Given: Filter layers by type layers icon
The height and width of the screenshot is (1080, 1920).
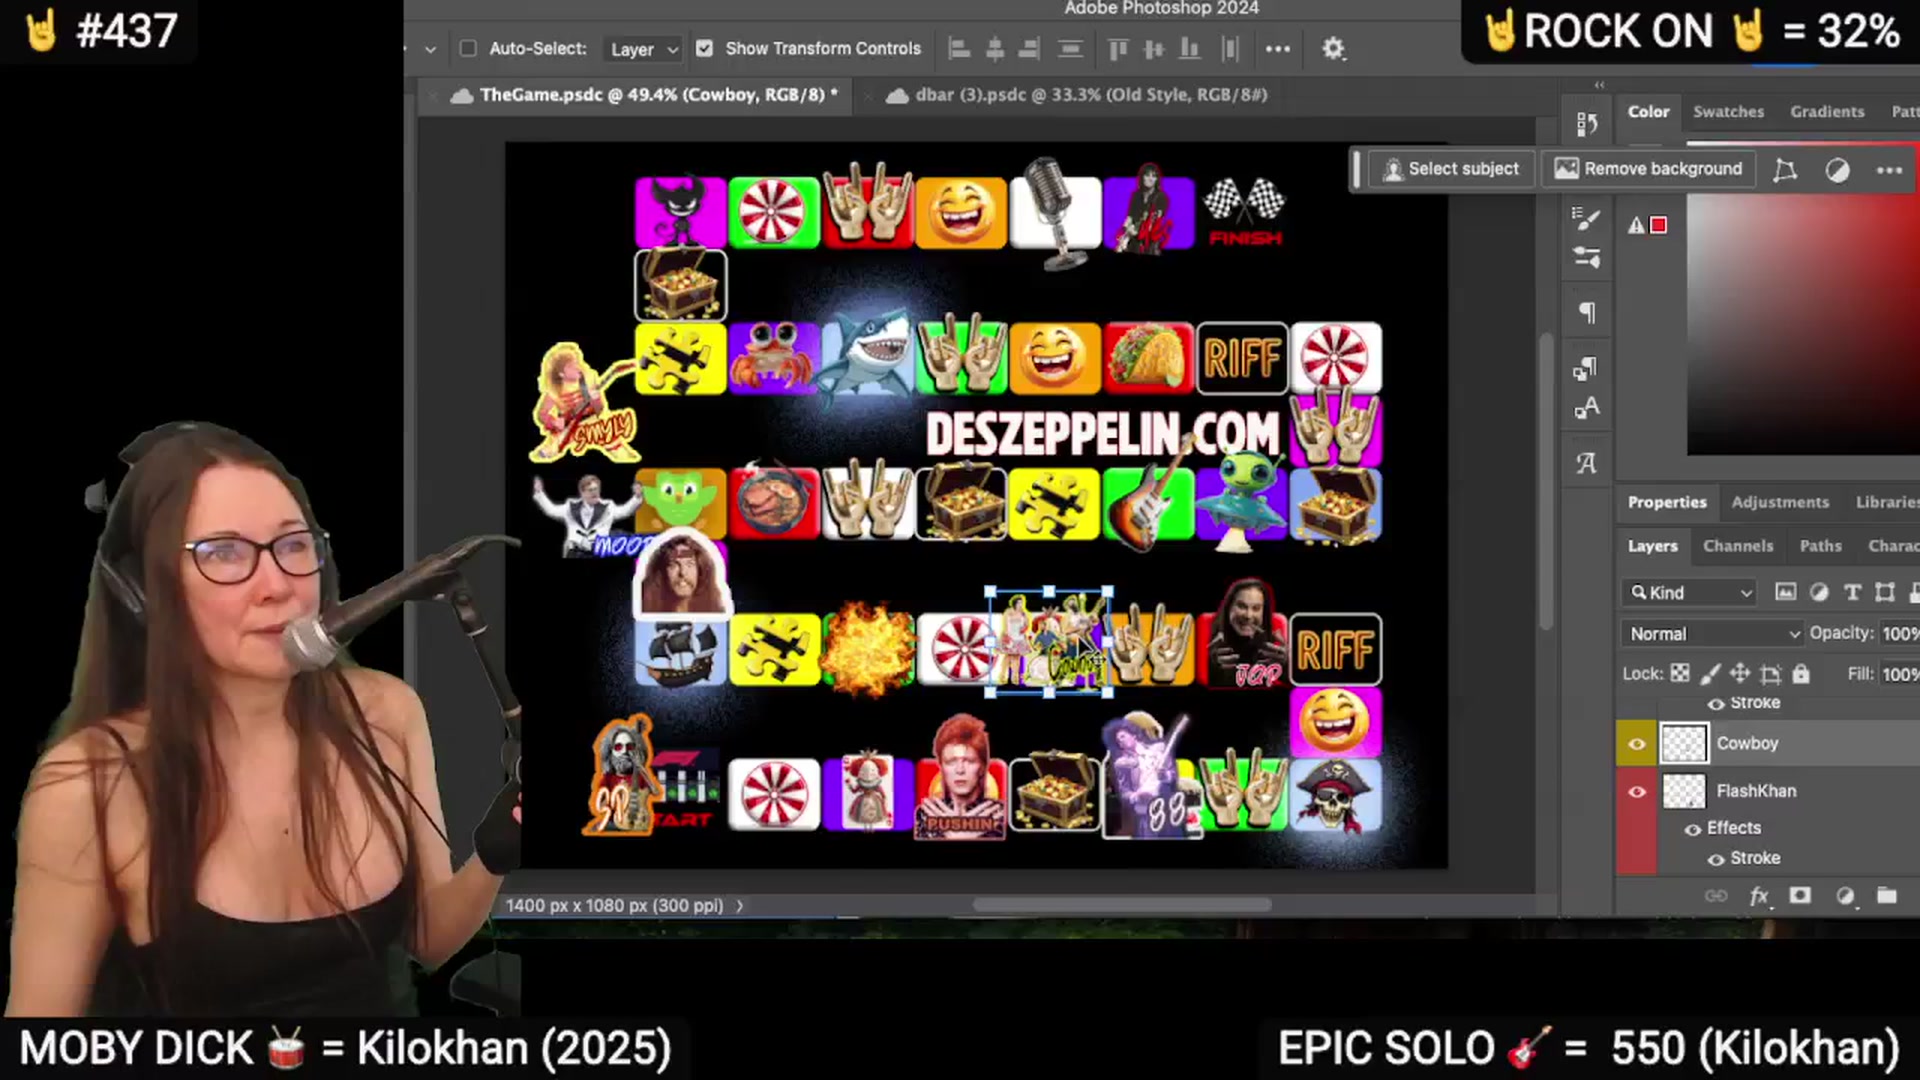Looking at the screenshot, I should (1852, 592).
